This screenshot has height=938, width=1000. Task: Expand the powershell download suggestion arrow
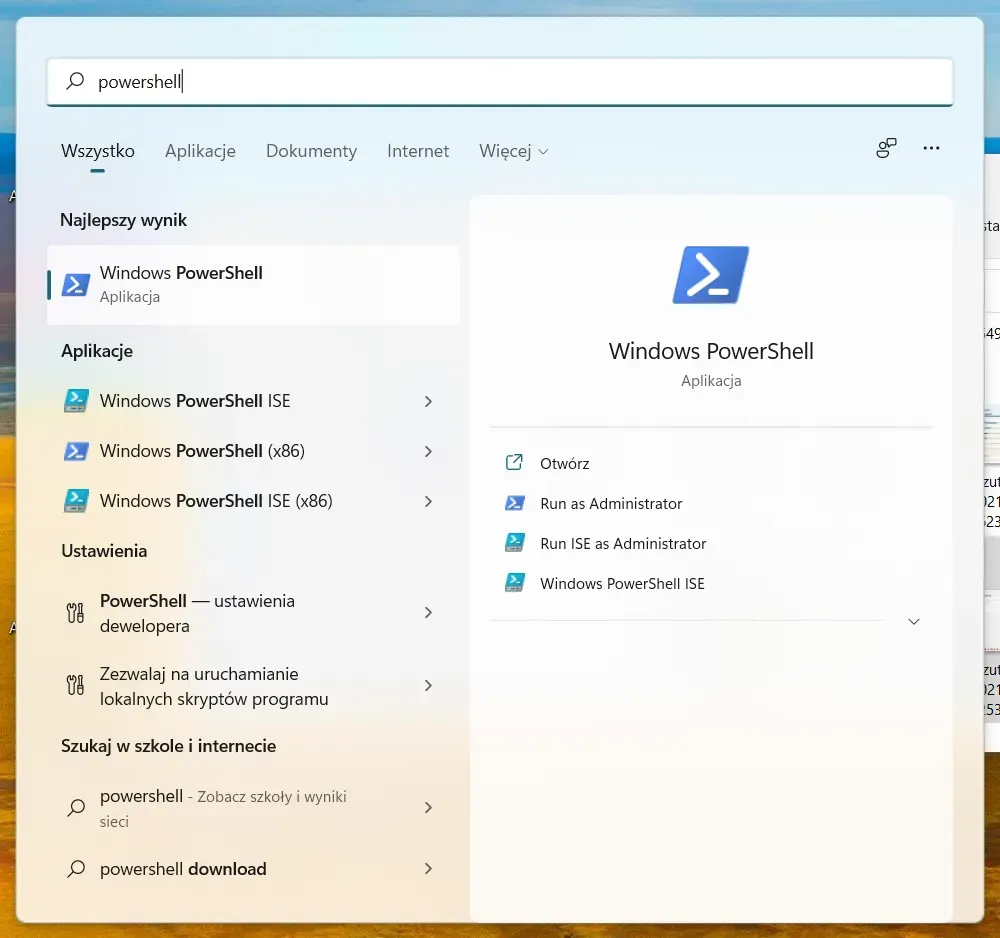pyautogui.click(x=429, y=868)
